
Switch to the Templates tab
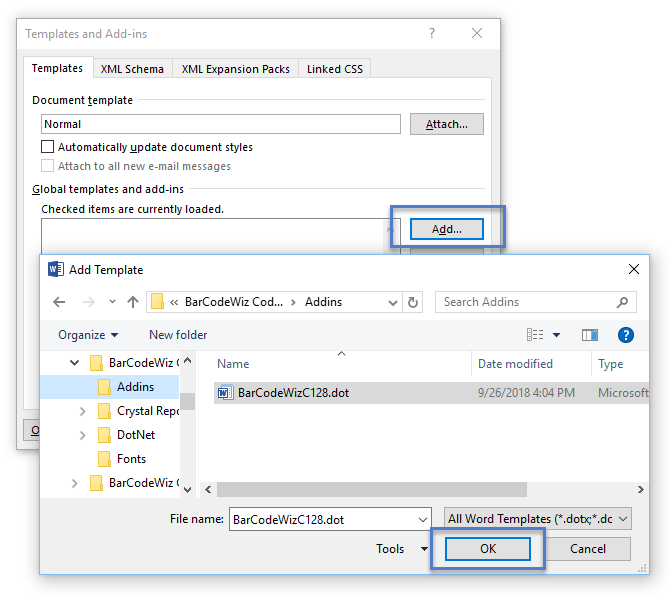[x=57, y=68]
